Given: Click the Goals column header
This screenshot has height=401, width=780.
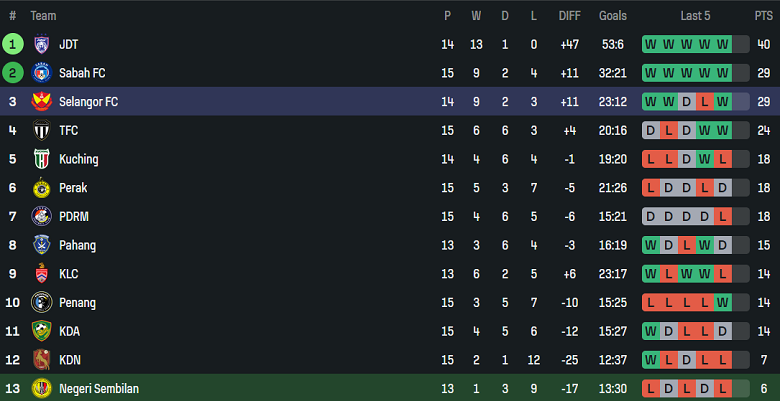Looking at the screenshot, I should [x=613, y=16].
